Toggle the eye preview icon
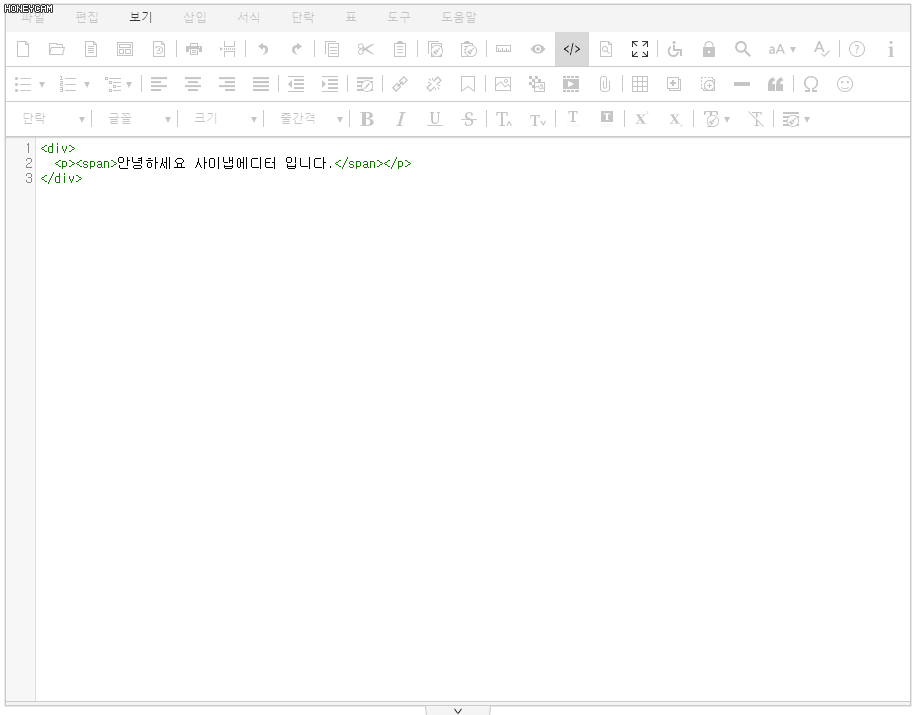This screenshot has width=915, height=715. (538, 49)
